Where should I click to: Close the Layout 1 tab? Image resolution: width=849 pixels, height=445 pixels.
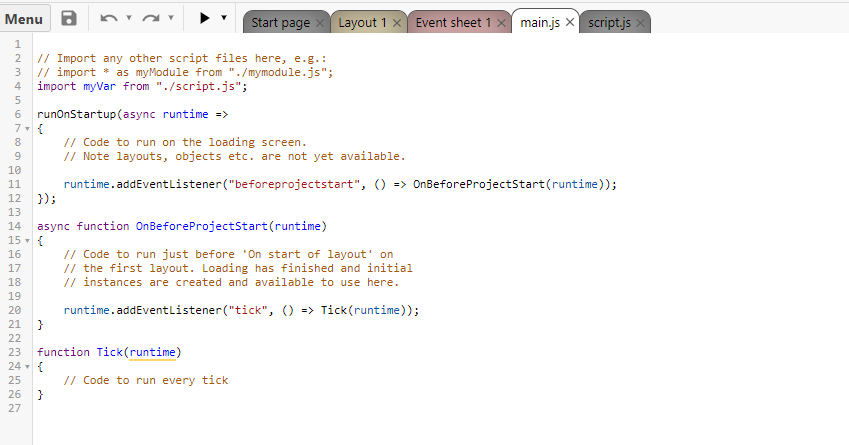pos(397,23)
